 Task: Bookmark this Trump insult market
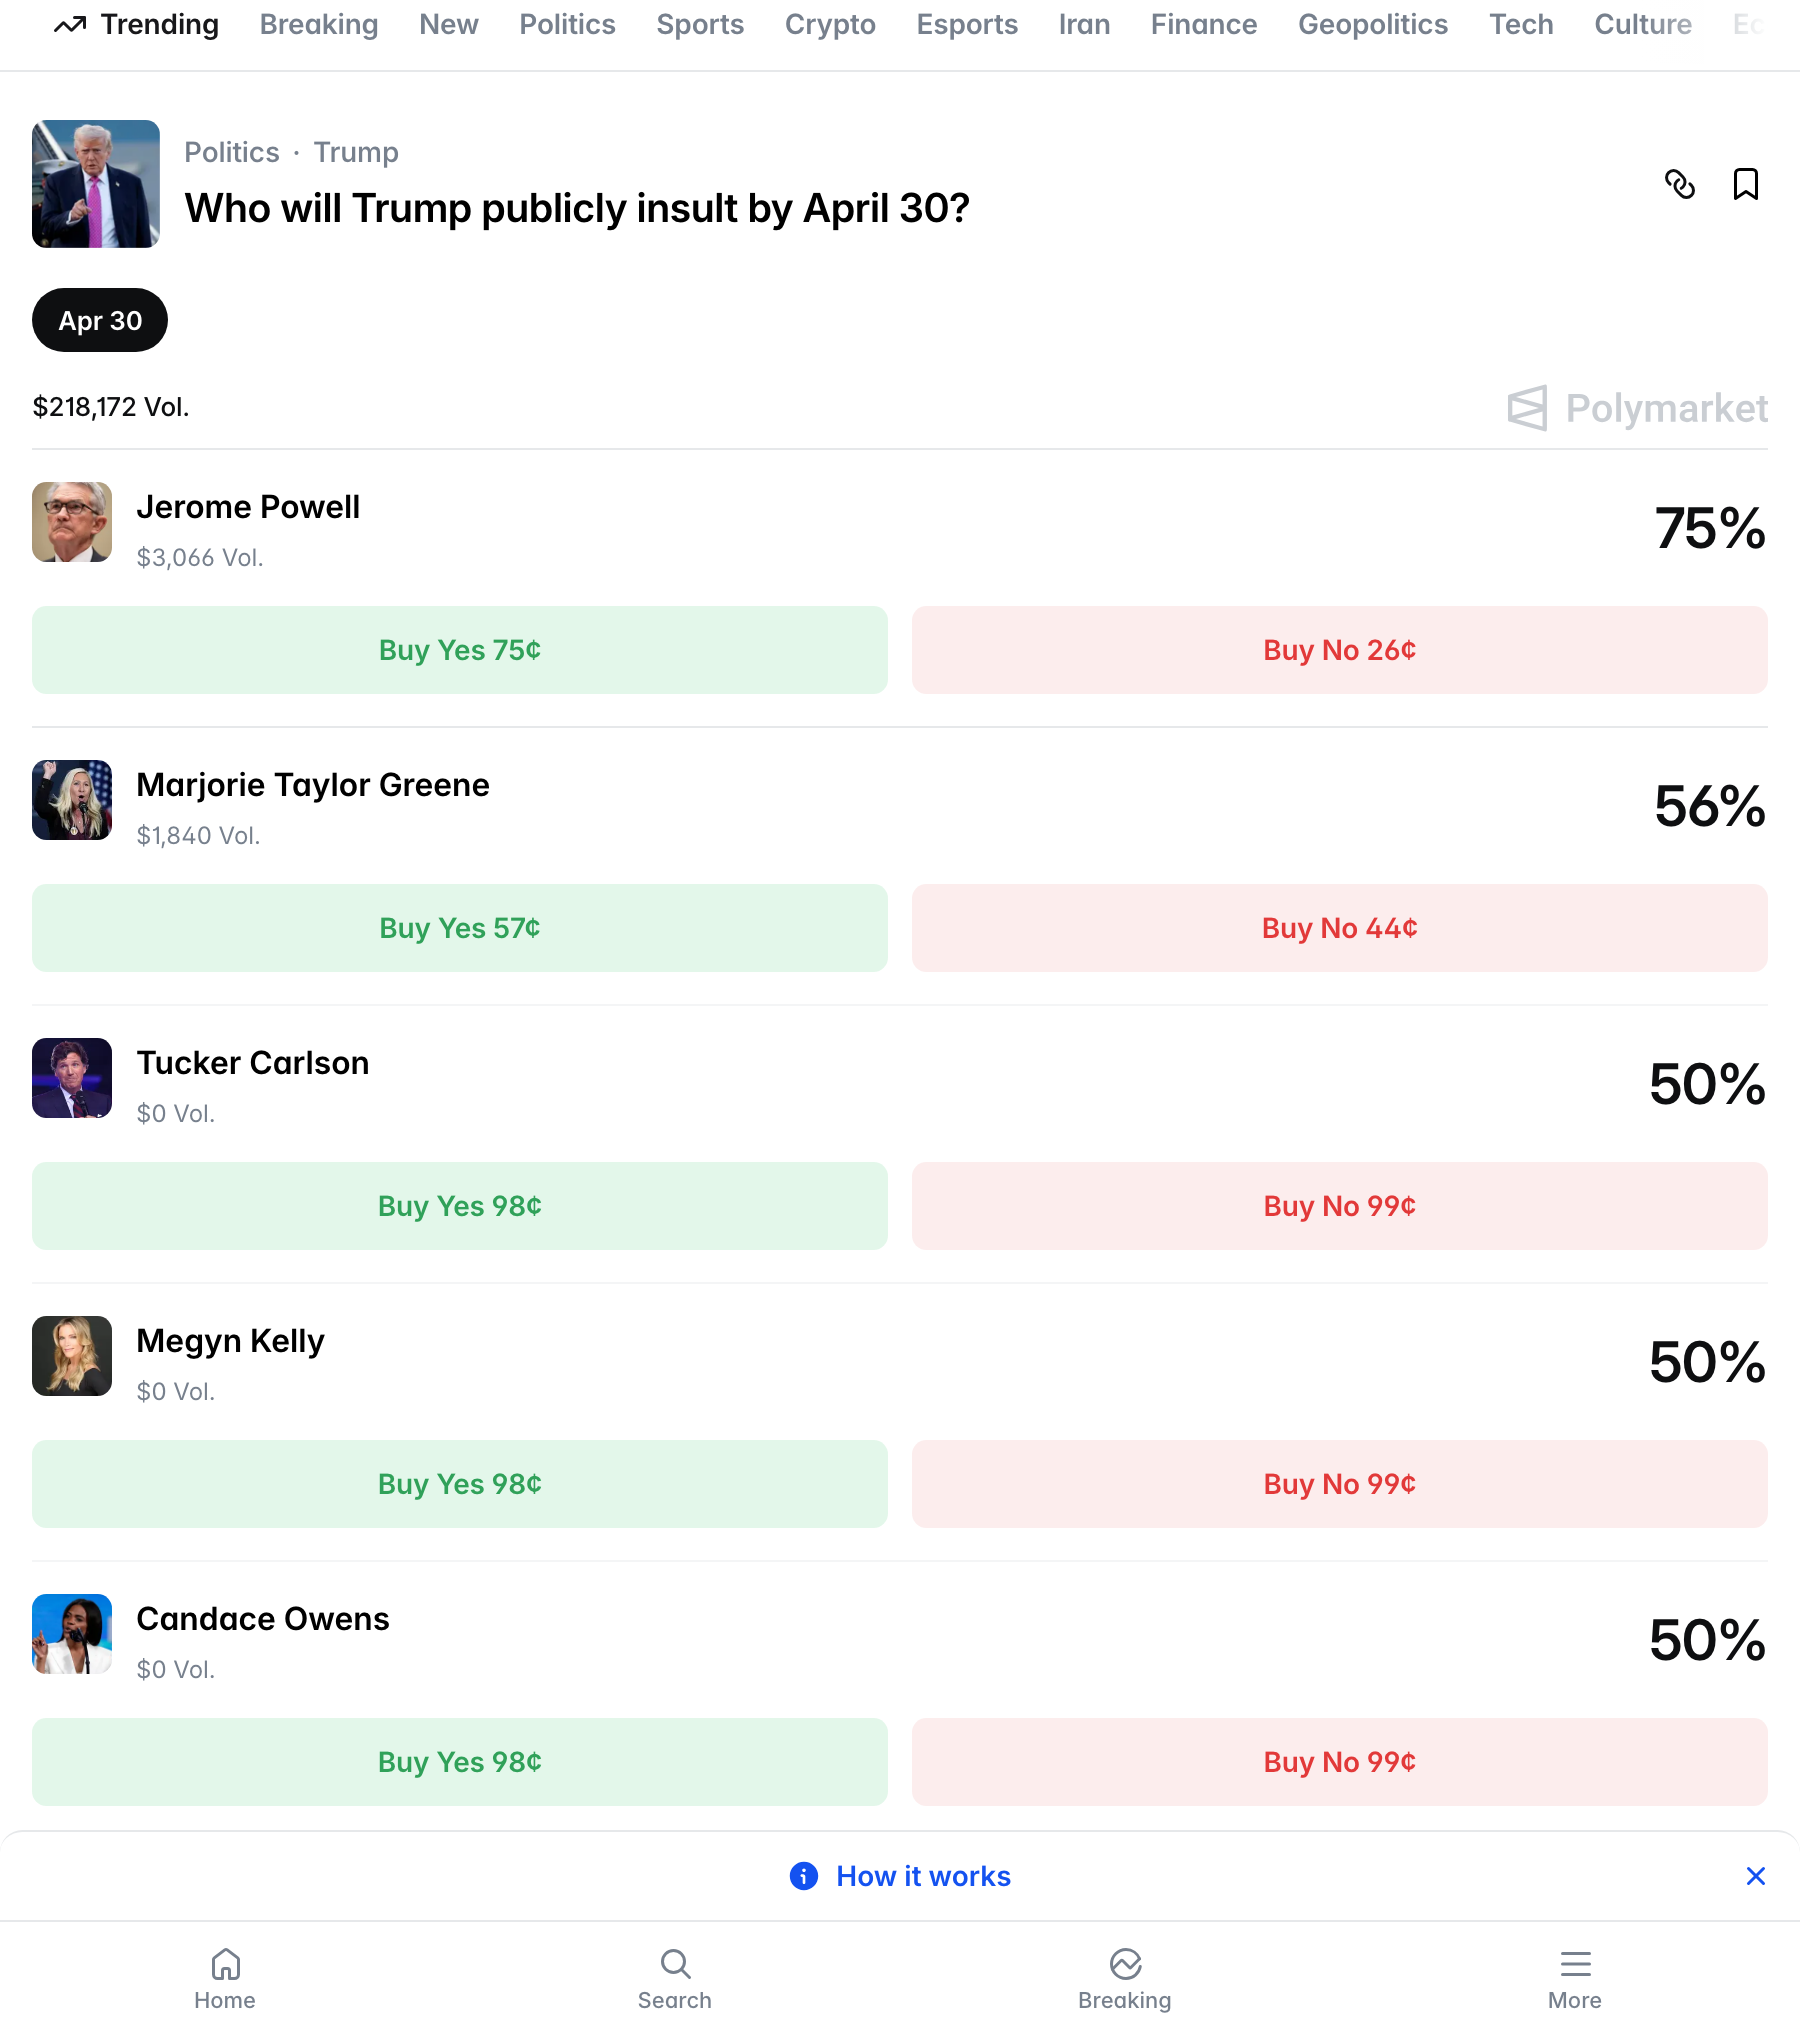coord(1745,184)
